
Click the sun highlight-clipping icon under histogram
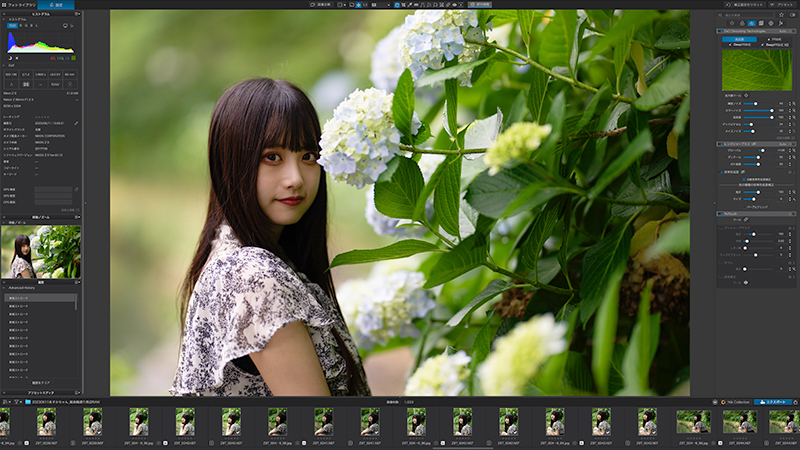pos(17,58)
